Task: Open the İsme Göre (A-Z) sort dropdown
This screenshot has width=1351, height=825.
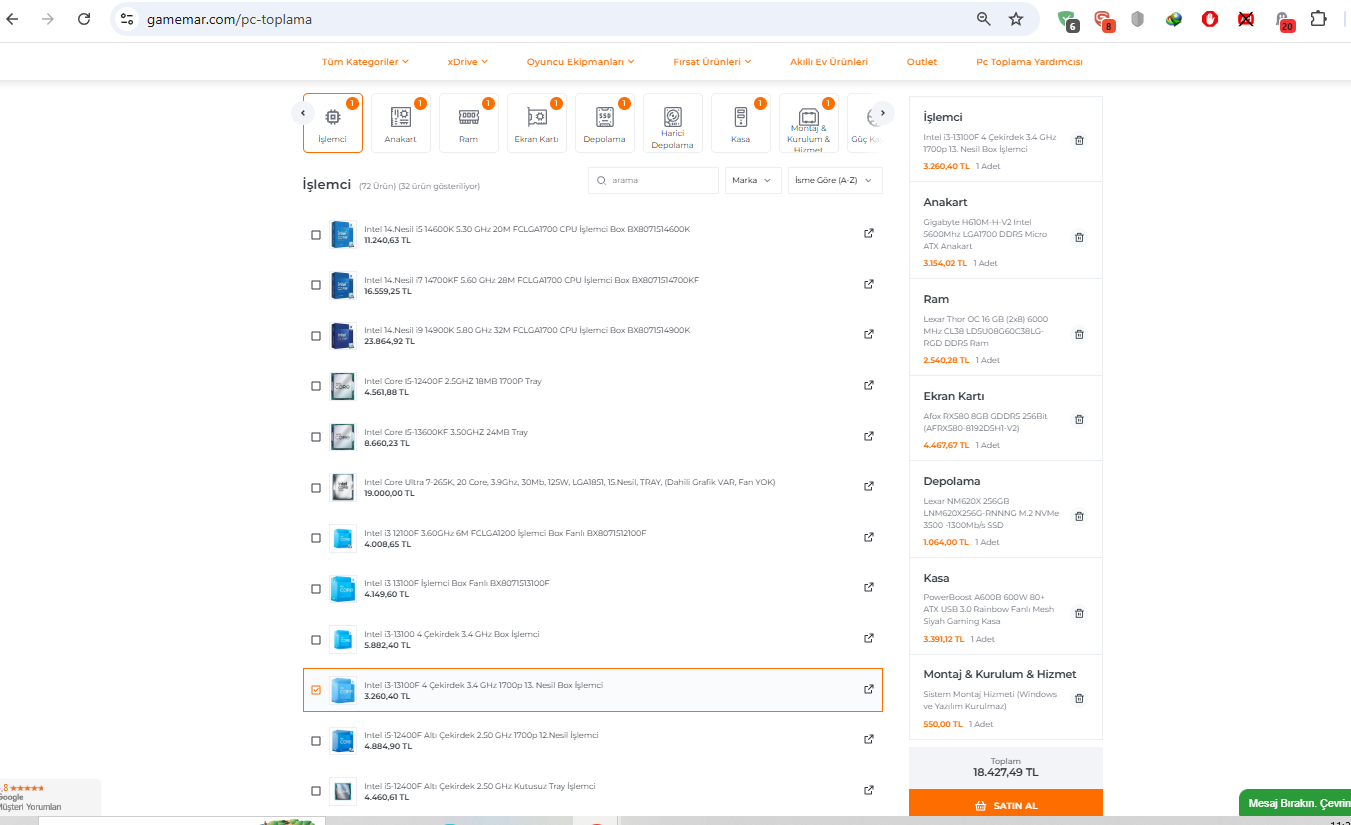Action: (835, 180)
